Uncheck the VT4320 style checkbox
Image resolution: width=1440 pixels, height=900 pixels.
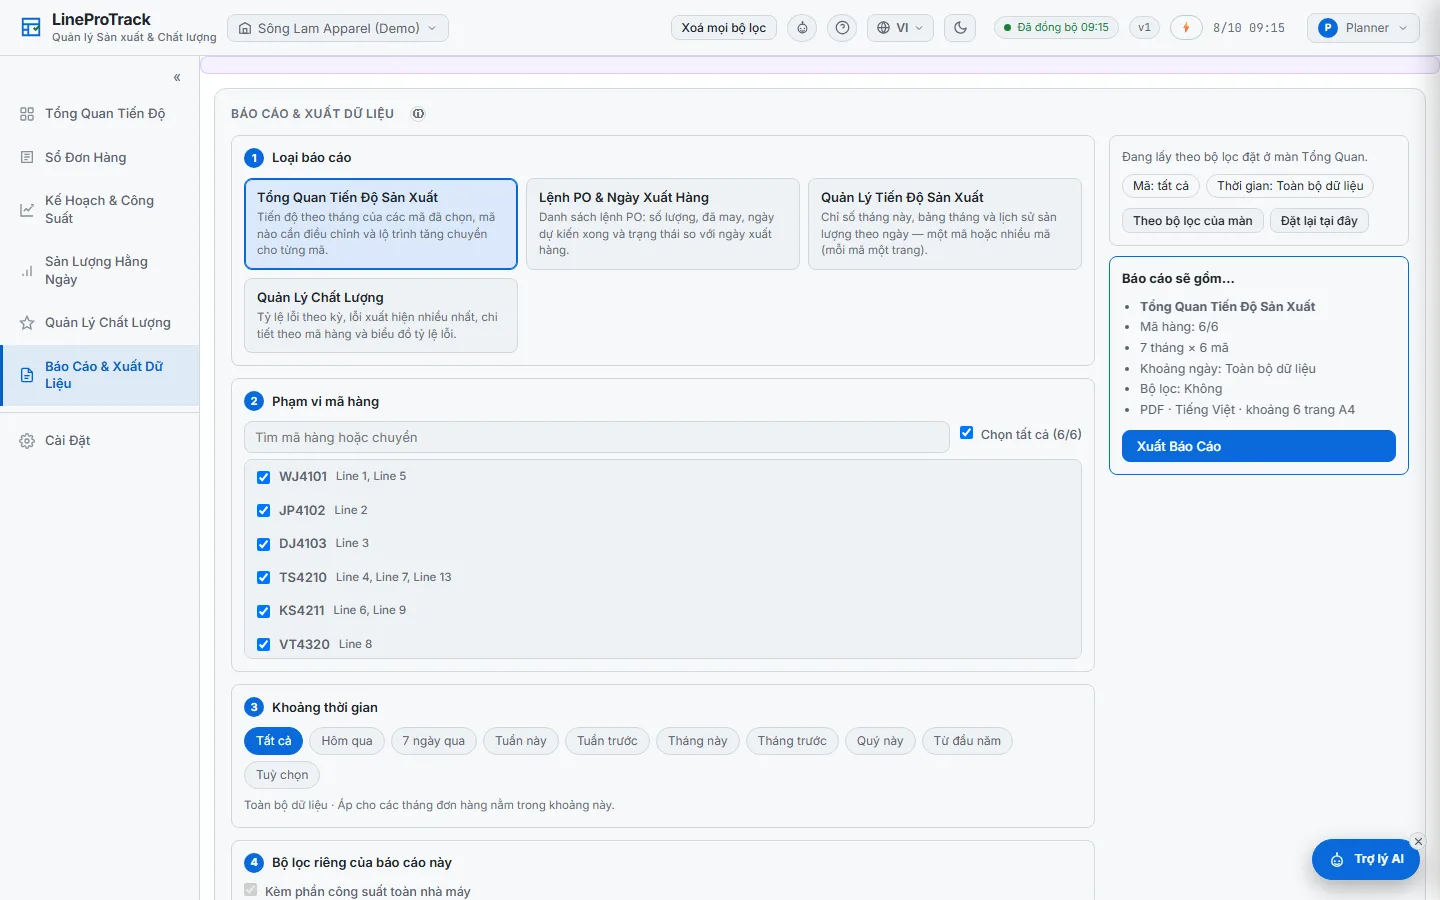pos(264,645)
